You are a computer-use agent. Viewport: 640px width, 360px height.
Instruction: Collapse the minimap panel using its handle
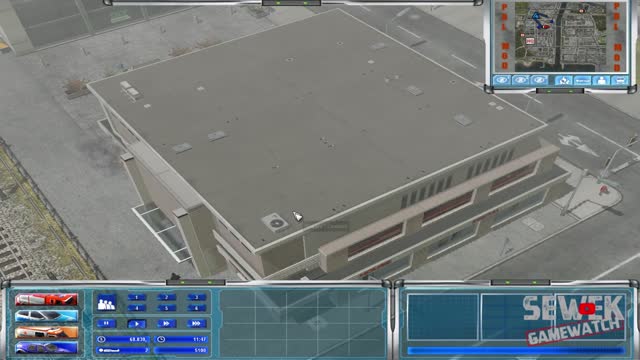tap(560, 91)
